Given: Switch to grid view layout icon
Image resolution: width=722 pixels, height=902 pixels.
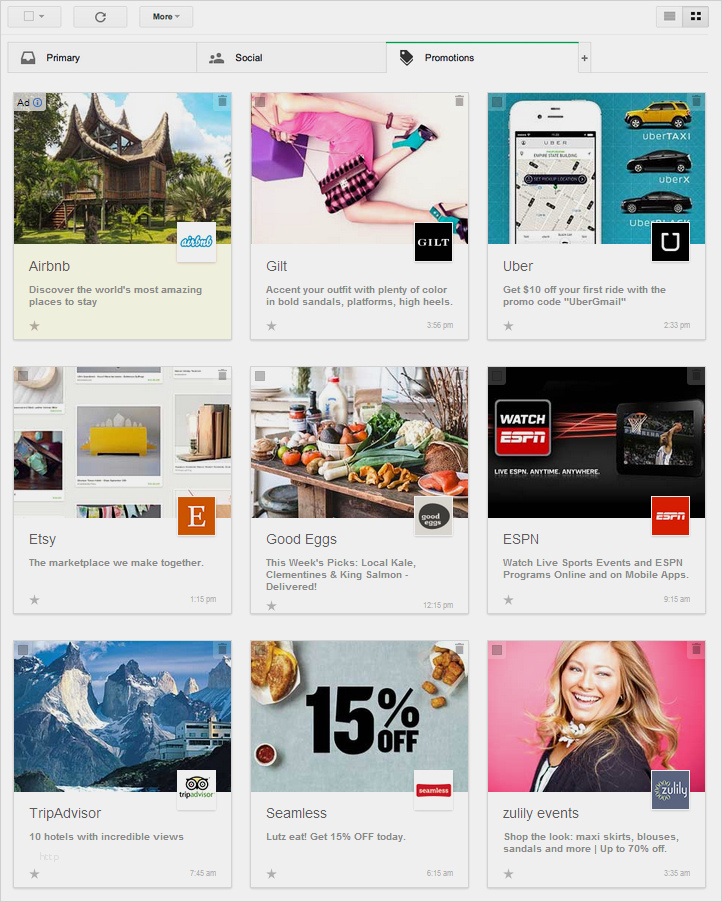Looking at the screenshot, I should [696, 16].
